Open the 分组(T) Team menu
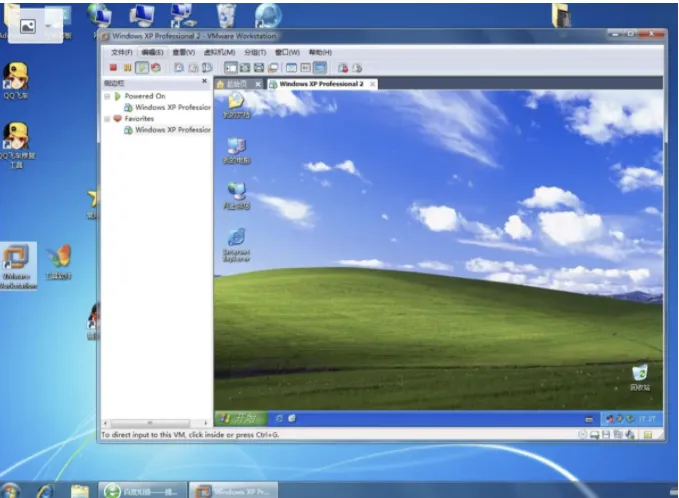 [255, 52]
